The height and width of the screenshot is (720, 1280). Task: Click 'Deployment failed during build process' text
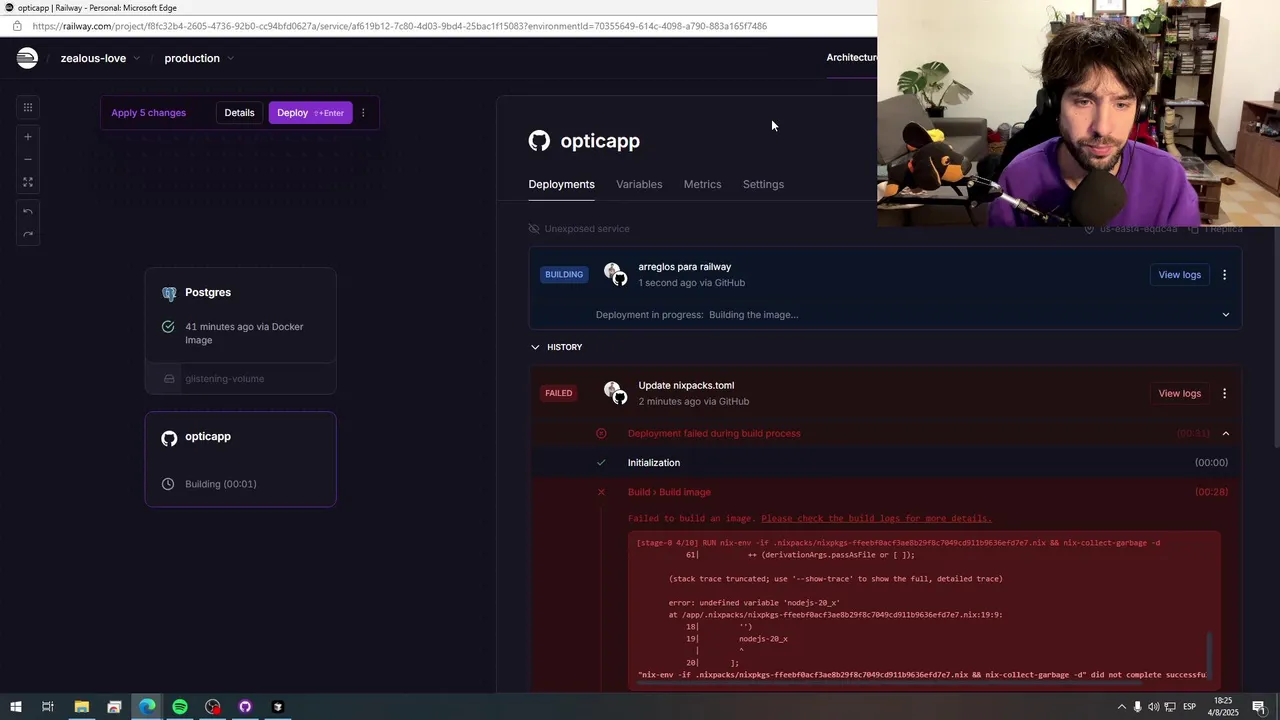point(714,433)
